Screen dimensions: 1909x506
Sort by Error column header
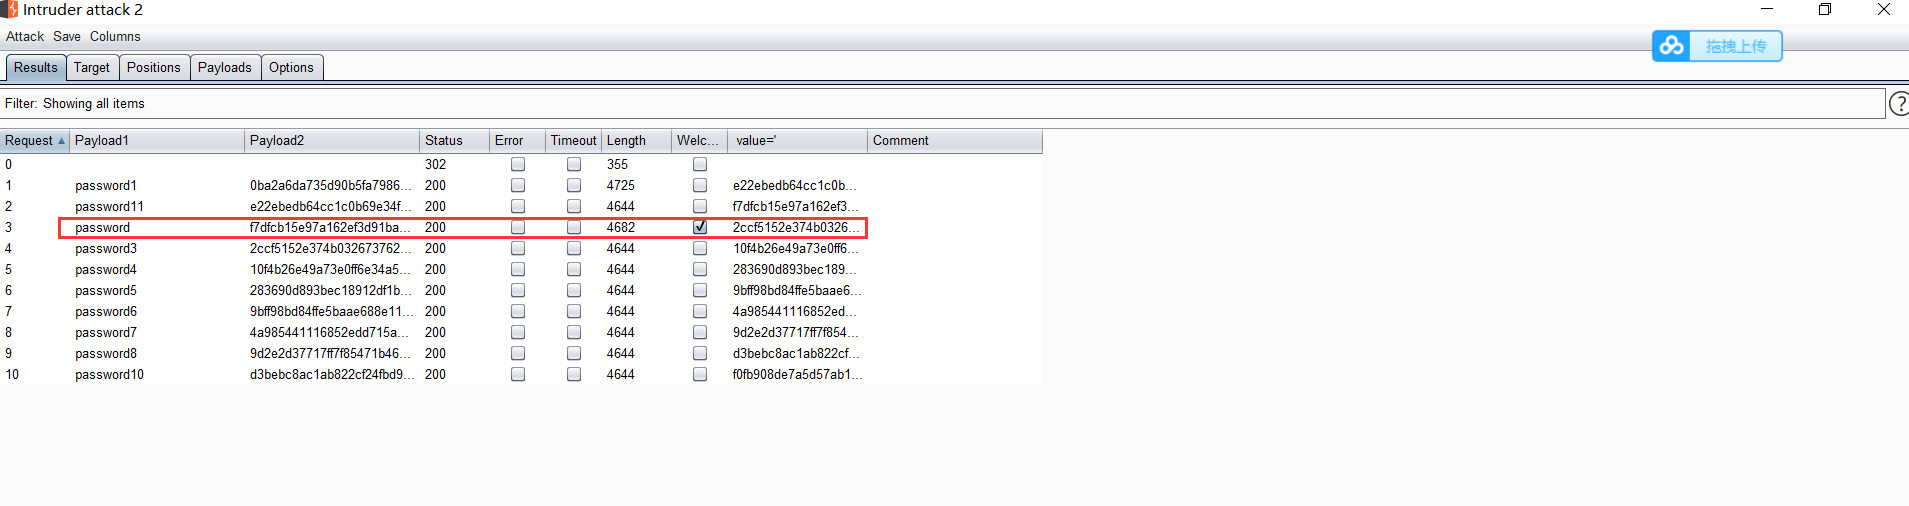tap(518, 141)
